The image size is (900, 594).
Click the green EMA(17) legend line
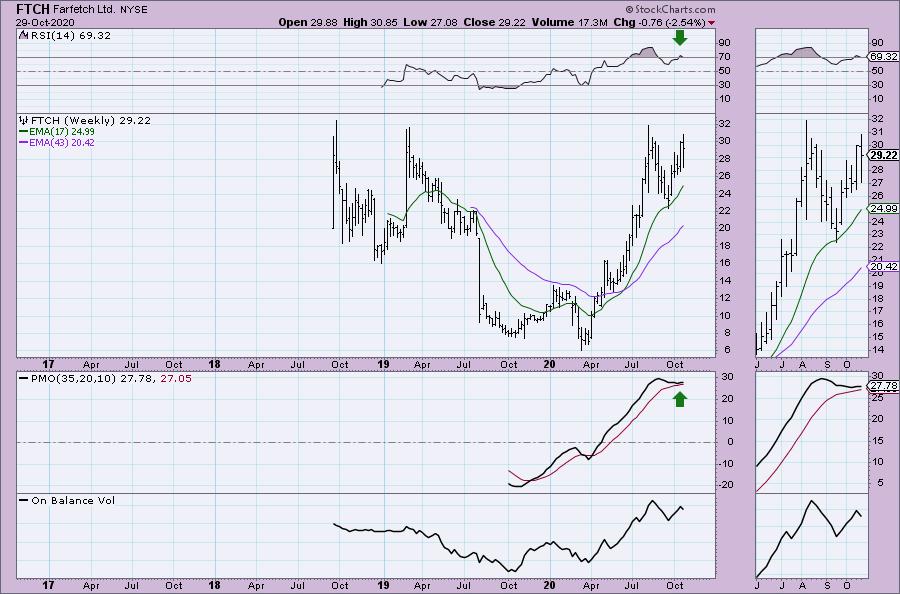point(24,132)
